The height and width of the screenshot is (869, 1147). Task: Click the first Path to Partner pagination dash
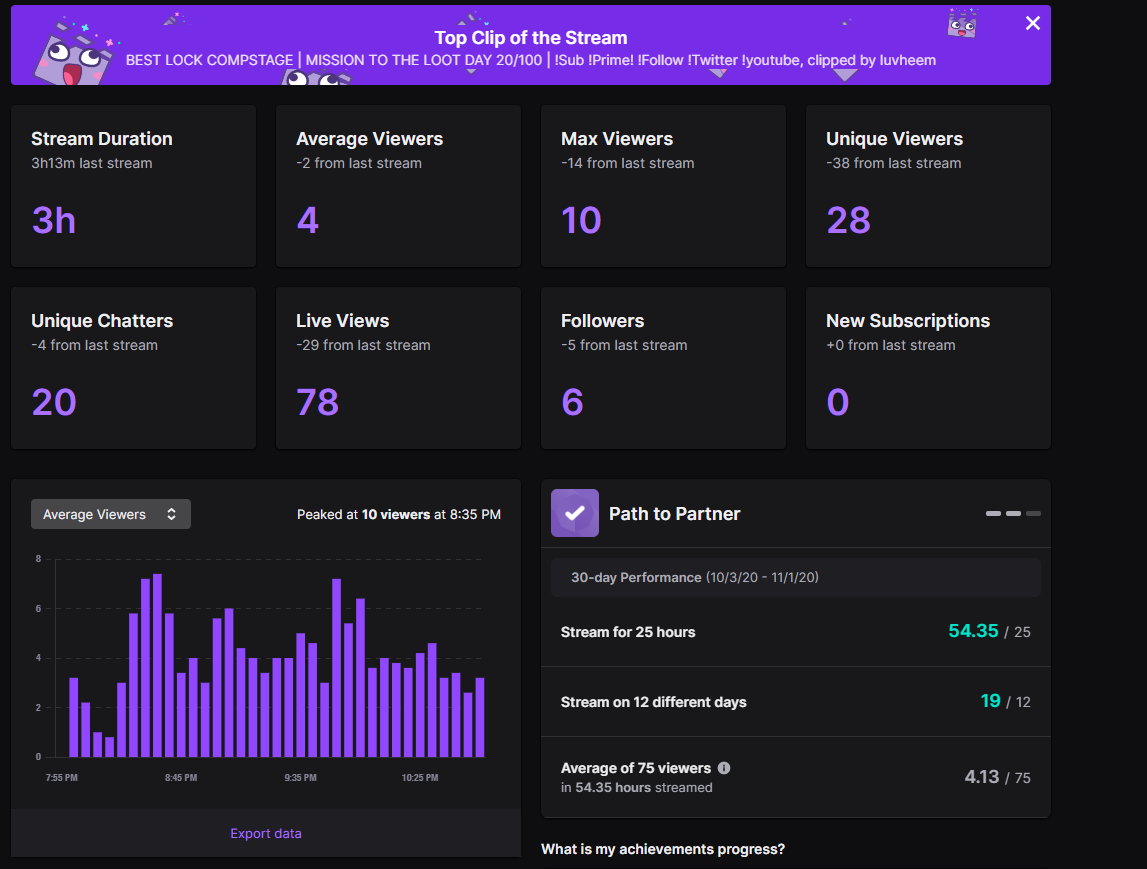[993, 514]
